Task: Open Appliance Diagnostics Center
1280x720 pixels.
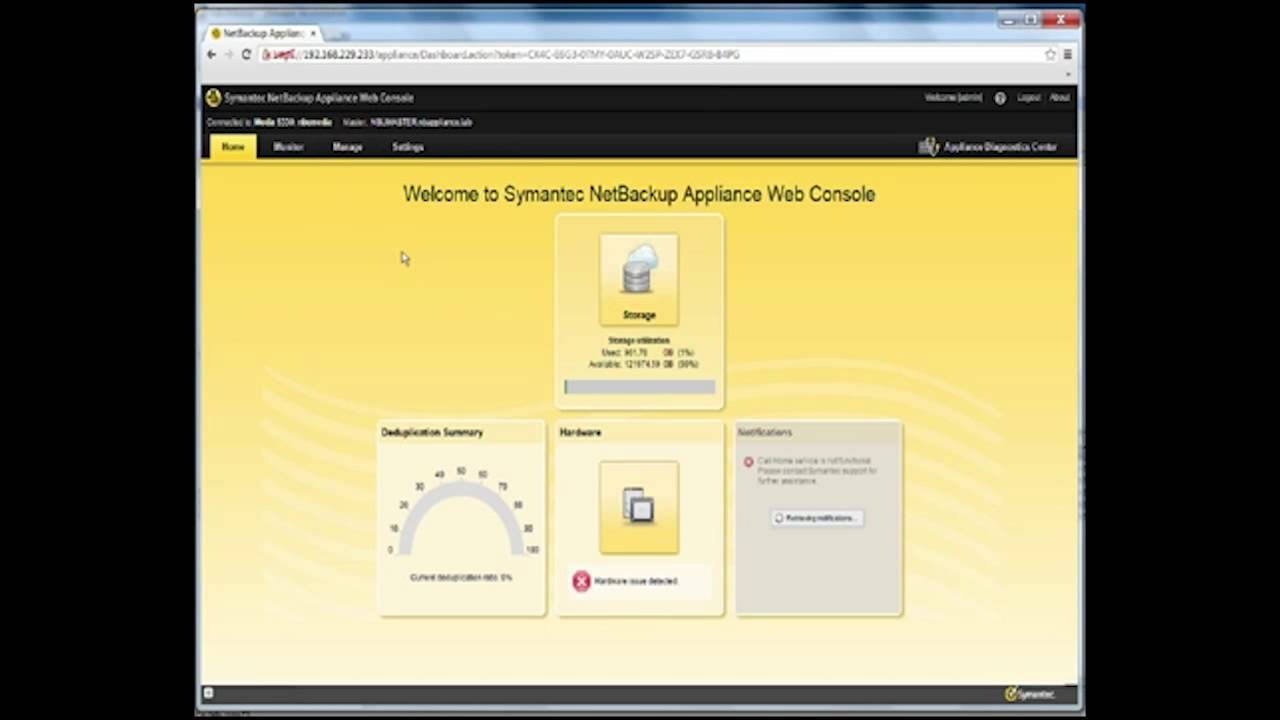Action: [988, 147]
